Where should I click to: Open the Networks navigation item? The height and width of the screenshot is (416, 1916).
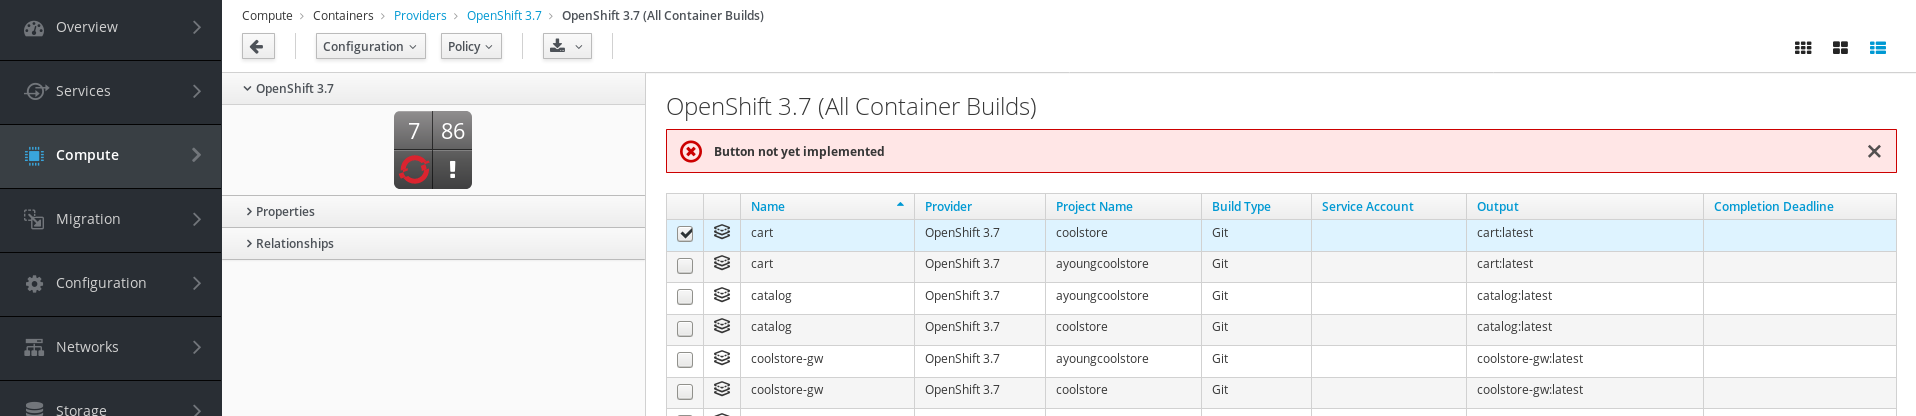pos(110,348)
